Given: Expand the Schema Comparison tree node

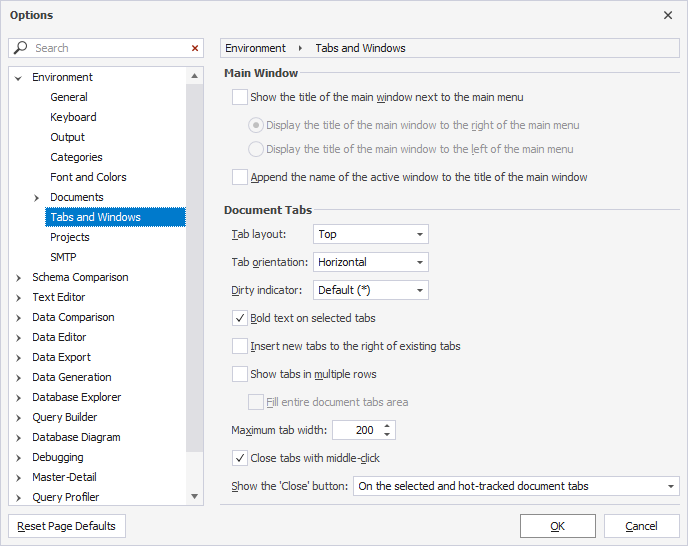Looking at the screenshot, I should [19, 277].
